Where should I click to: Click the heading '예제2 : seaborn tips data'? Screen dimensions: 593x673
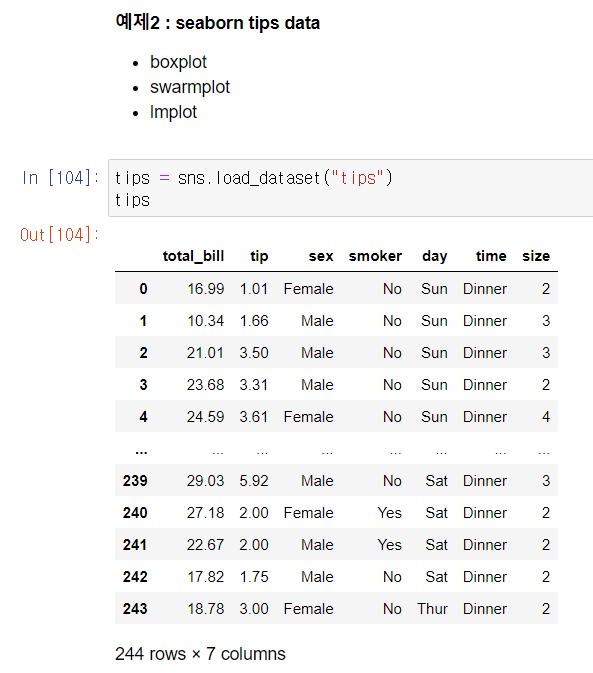[218, 22]
